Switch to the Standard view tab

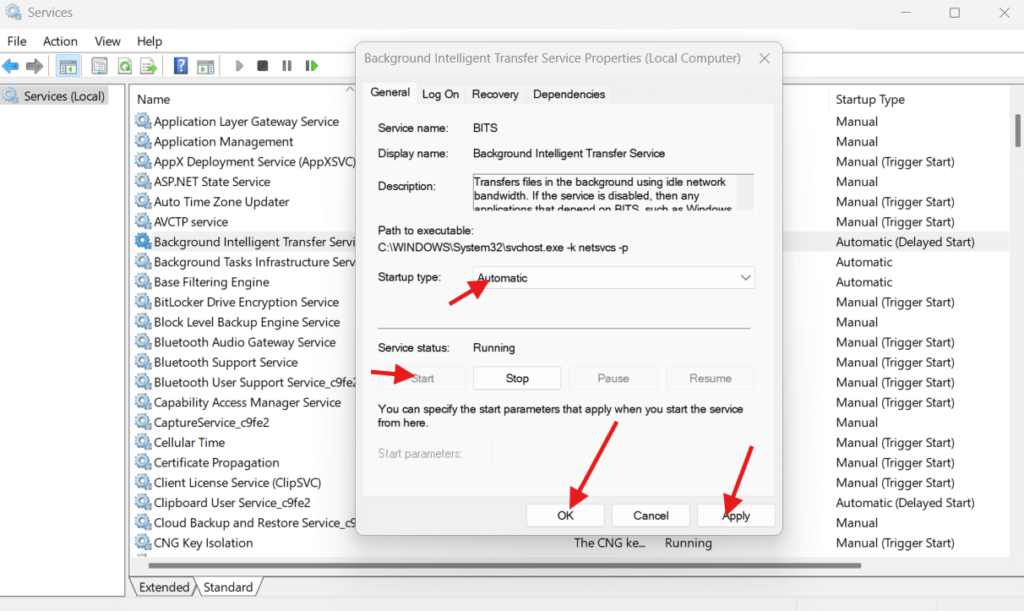coord(228,587)
